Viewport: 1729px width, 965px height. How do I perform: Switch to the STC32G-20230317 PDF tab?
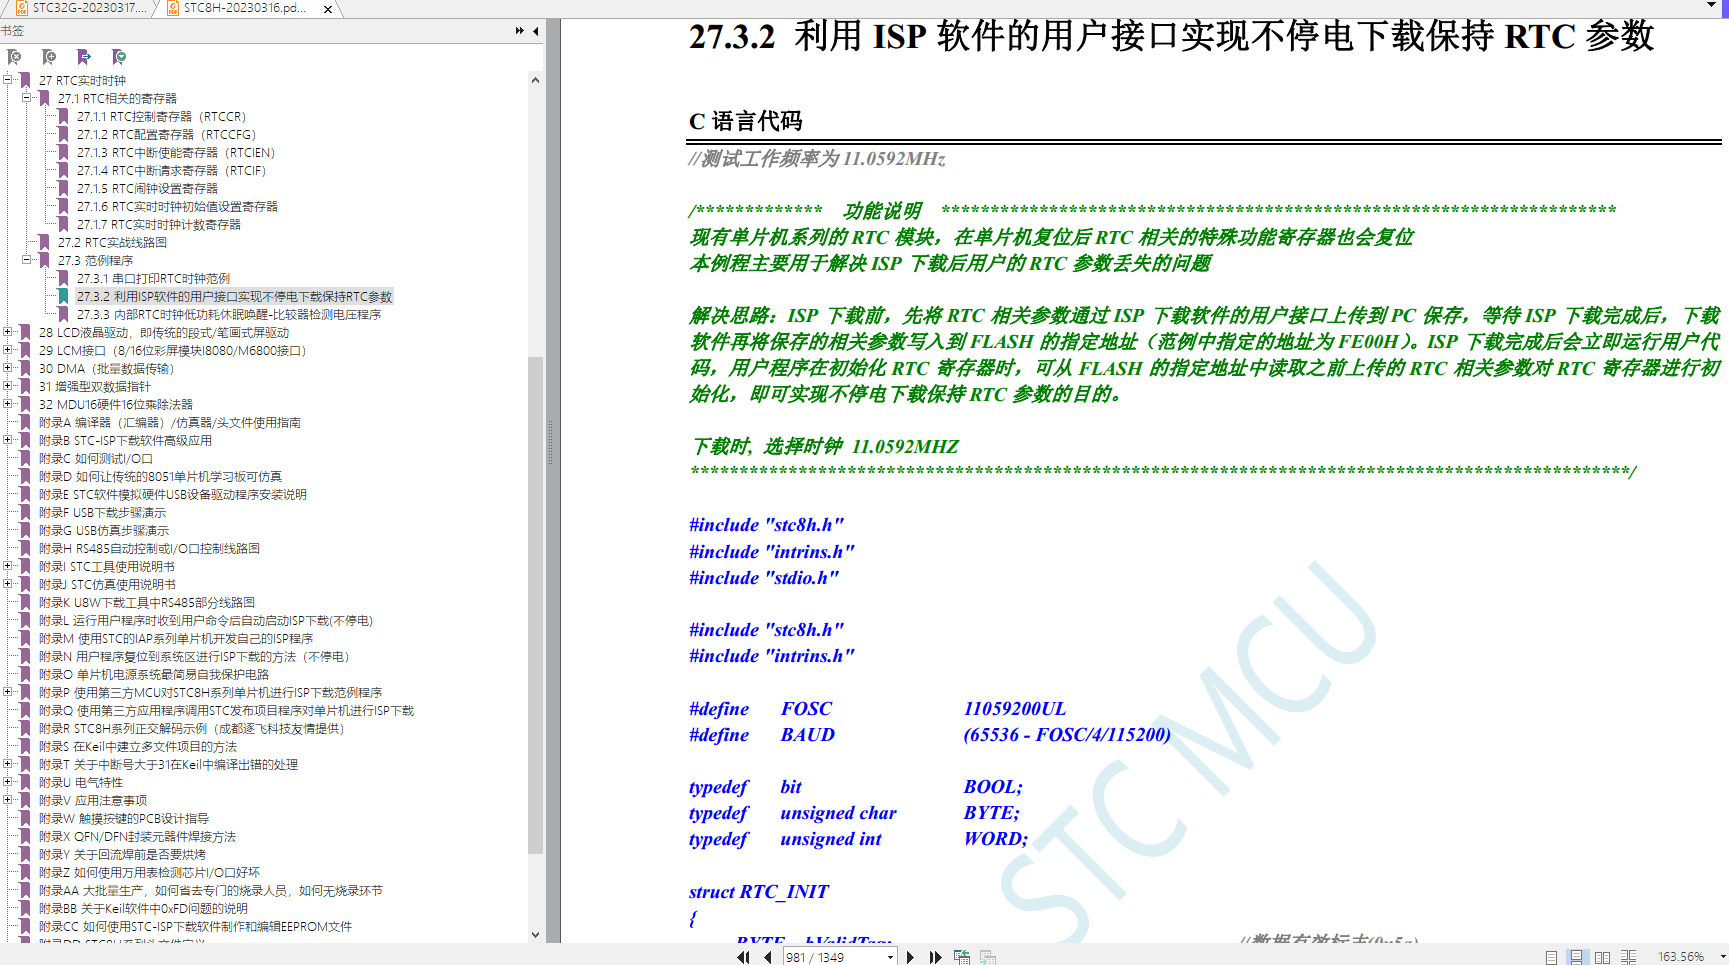80,8
